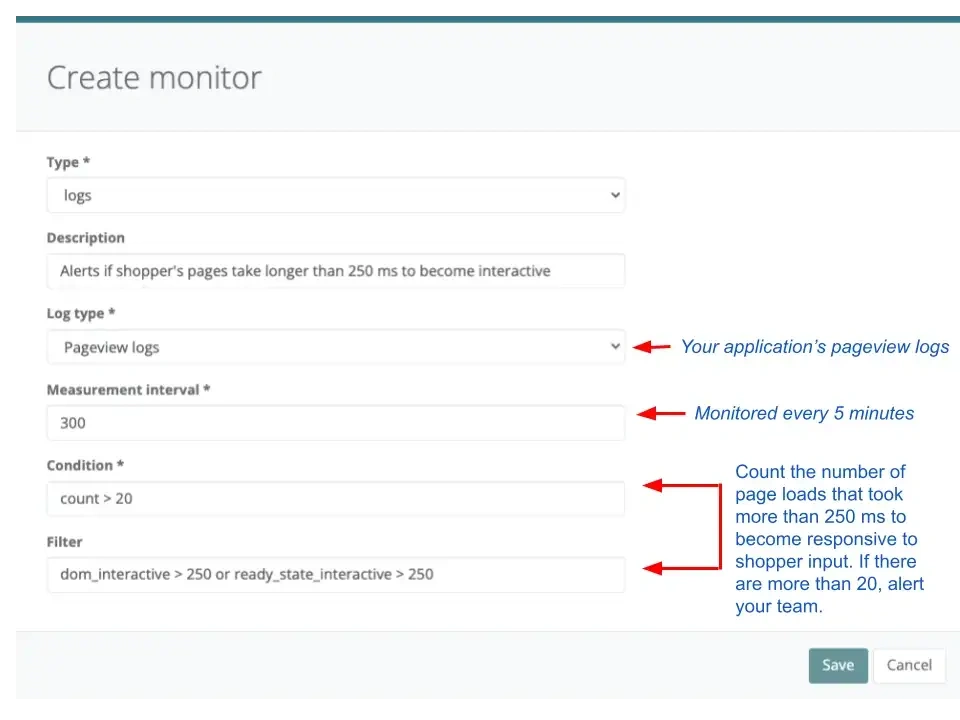Screen dimensions: 960x720
Task: Open the Log type dropdown showing Pageview logs
Action: [336, 347]
